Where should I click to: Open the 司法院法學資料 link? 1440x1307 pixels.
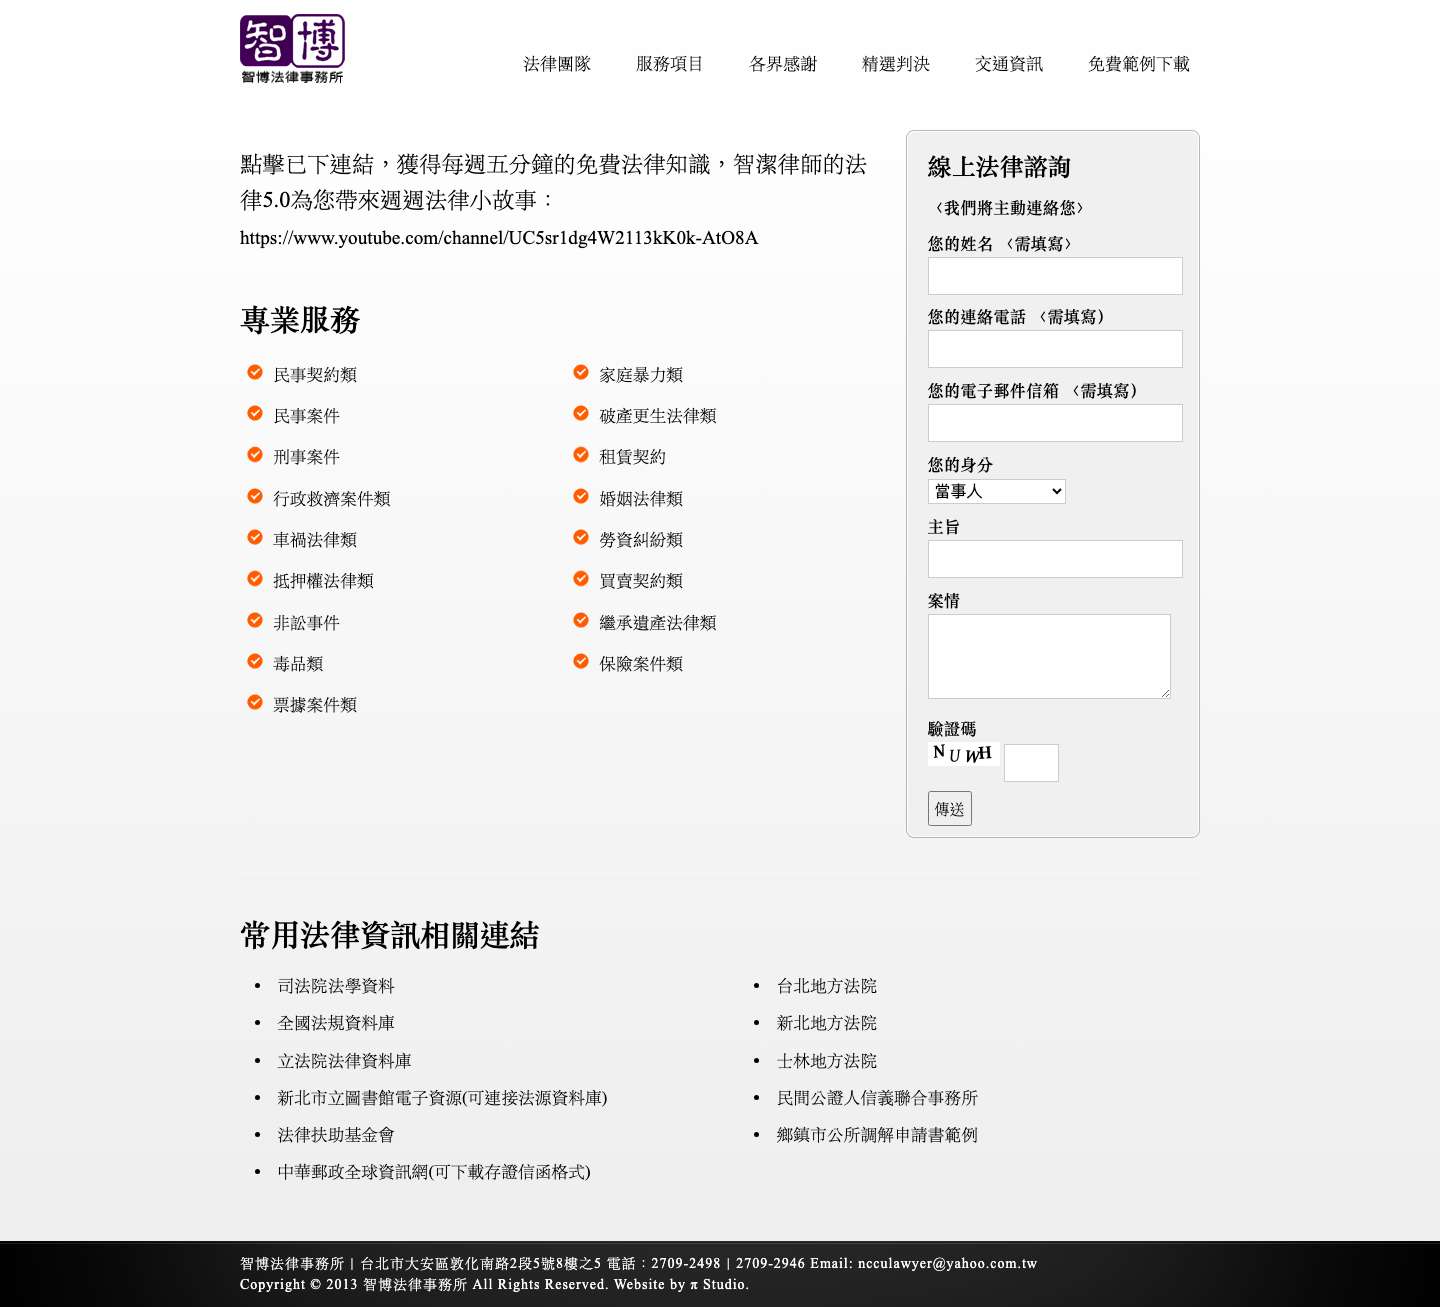335,985
